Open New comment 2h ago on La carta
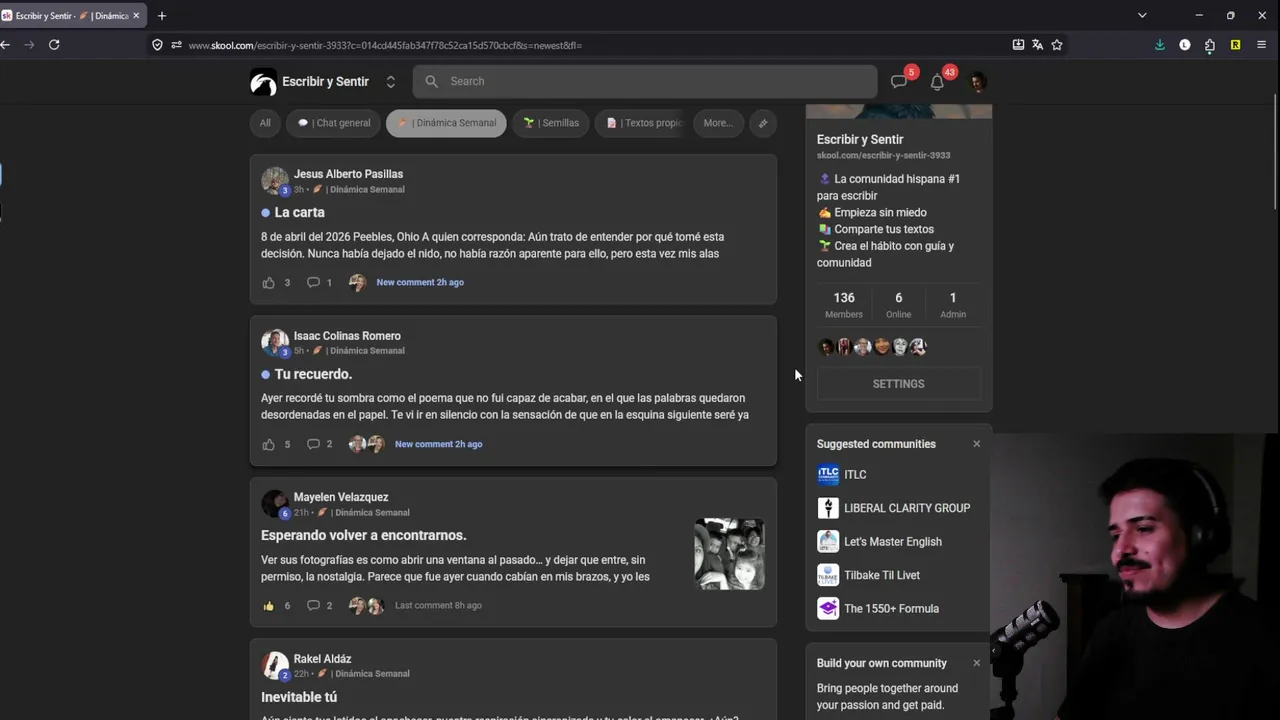The height and width of the screenshot is (720, 1280). point(420,283)
